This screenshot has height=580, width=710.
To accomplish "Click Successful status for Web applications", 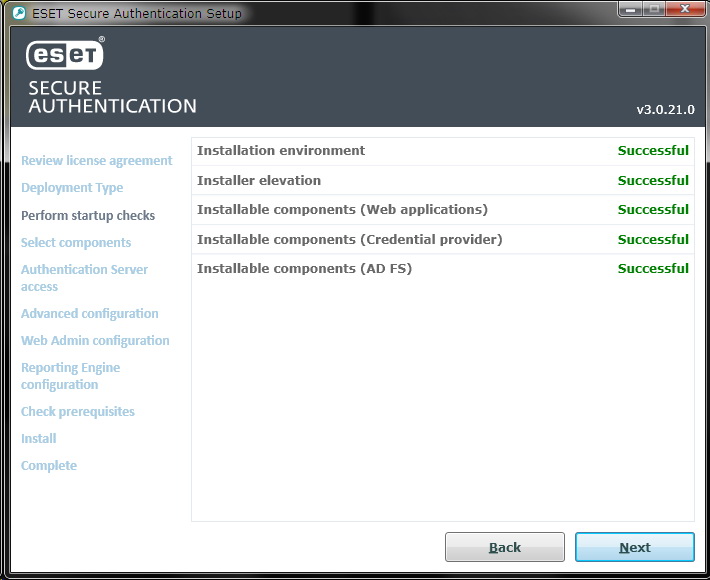I will point(653,209).
